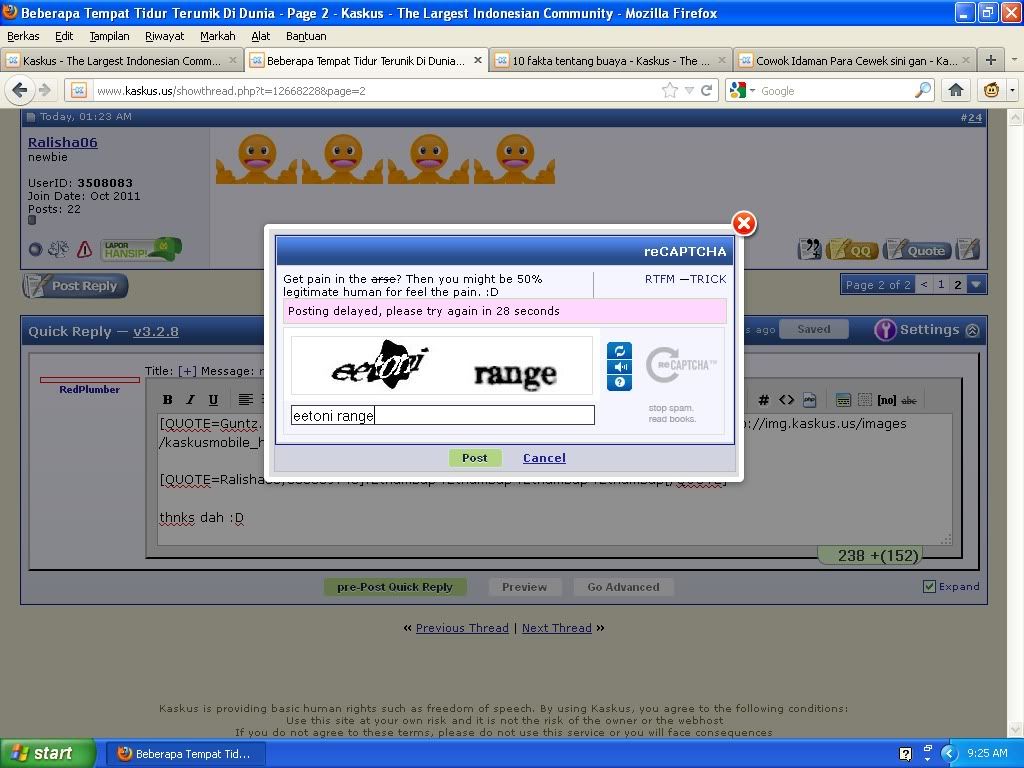Go back to the previous page
The image size is (1024, 768).
pyautogui.click(x=20, y=90)
